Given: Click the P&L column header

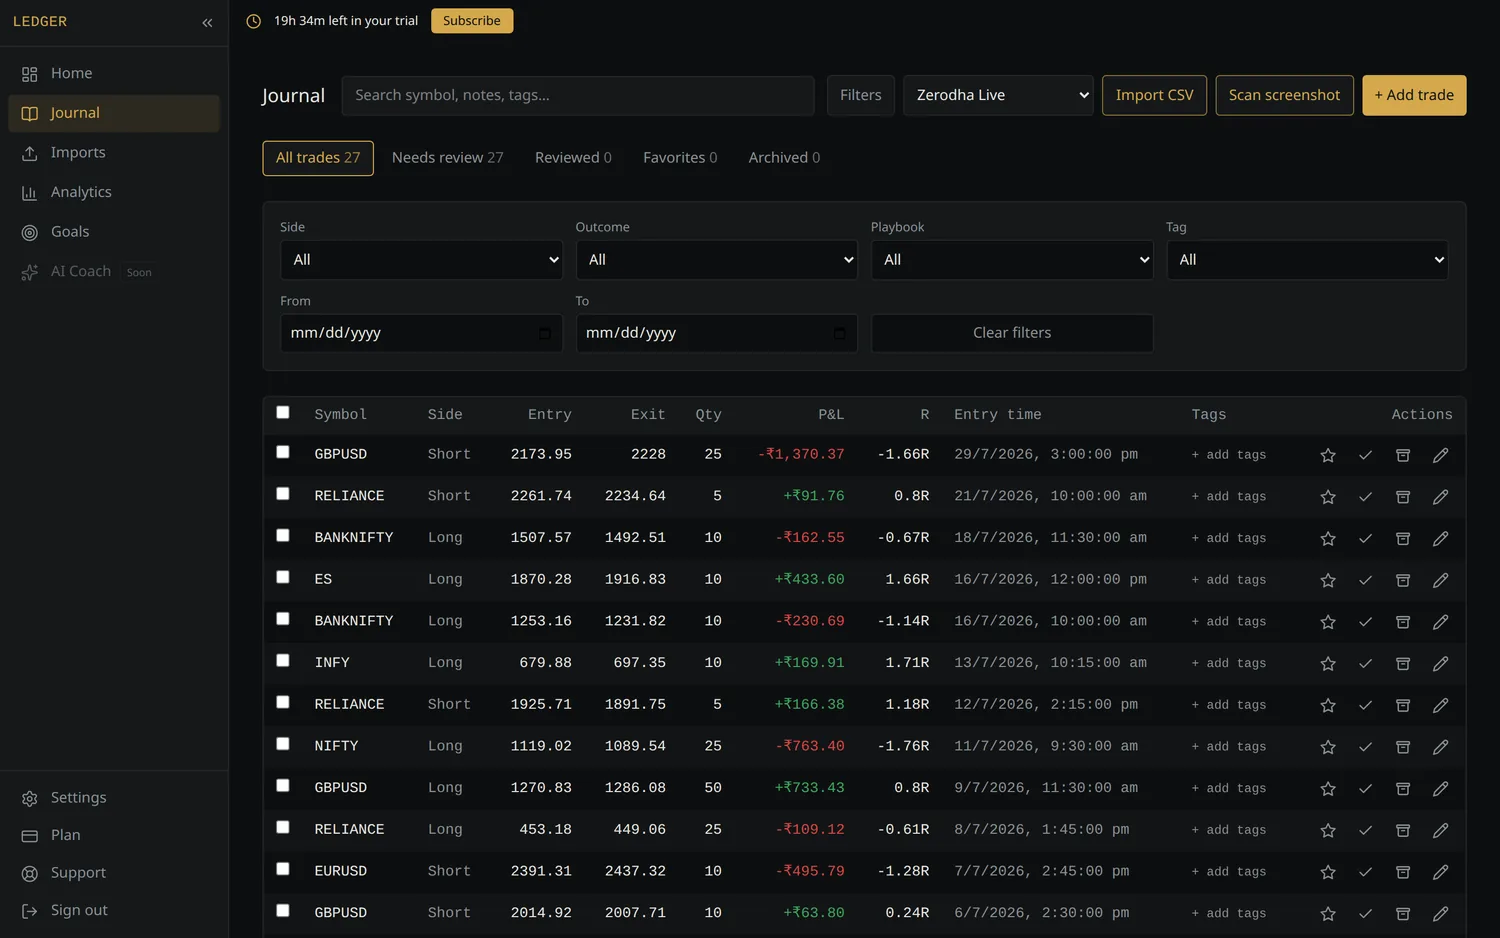Looking at the screenshot, I should coord(831,414).
